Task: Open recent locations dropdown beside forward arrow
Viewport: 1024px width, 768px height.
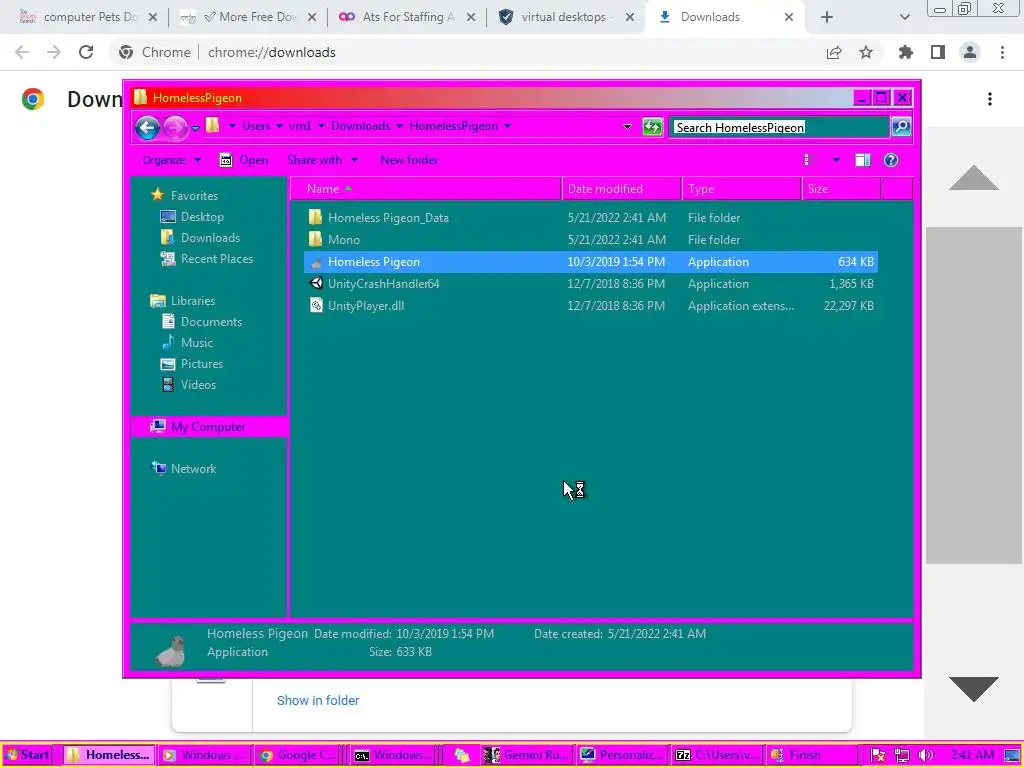Action: (195, 128)
